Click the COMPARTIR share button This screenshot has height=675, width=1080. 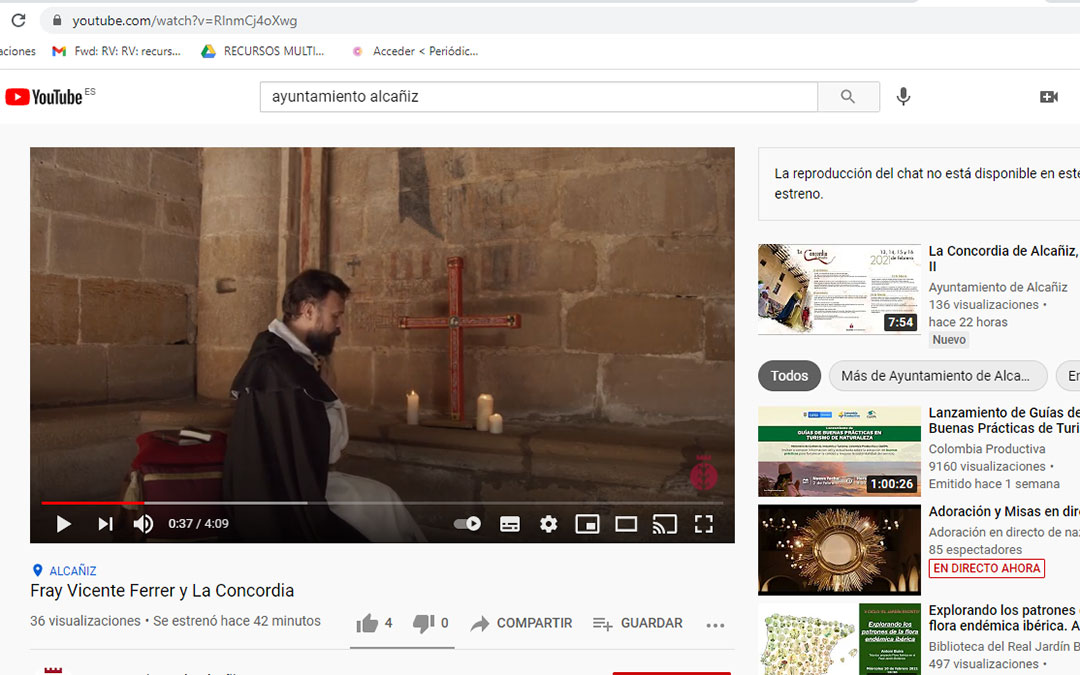tap(521, 623)
